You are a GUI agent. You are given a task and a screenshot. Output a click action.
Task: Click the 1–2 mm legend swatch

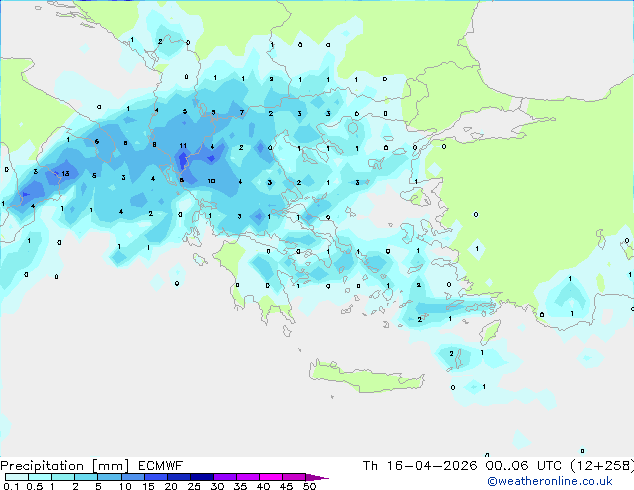click(63, 477)
